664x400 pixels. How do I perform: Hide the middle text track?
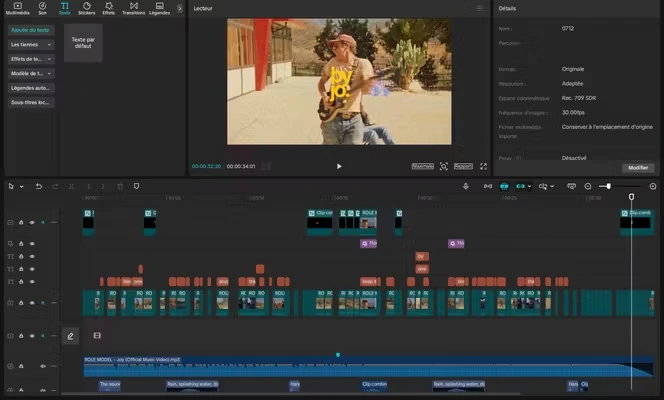point(32,269)
